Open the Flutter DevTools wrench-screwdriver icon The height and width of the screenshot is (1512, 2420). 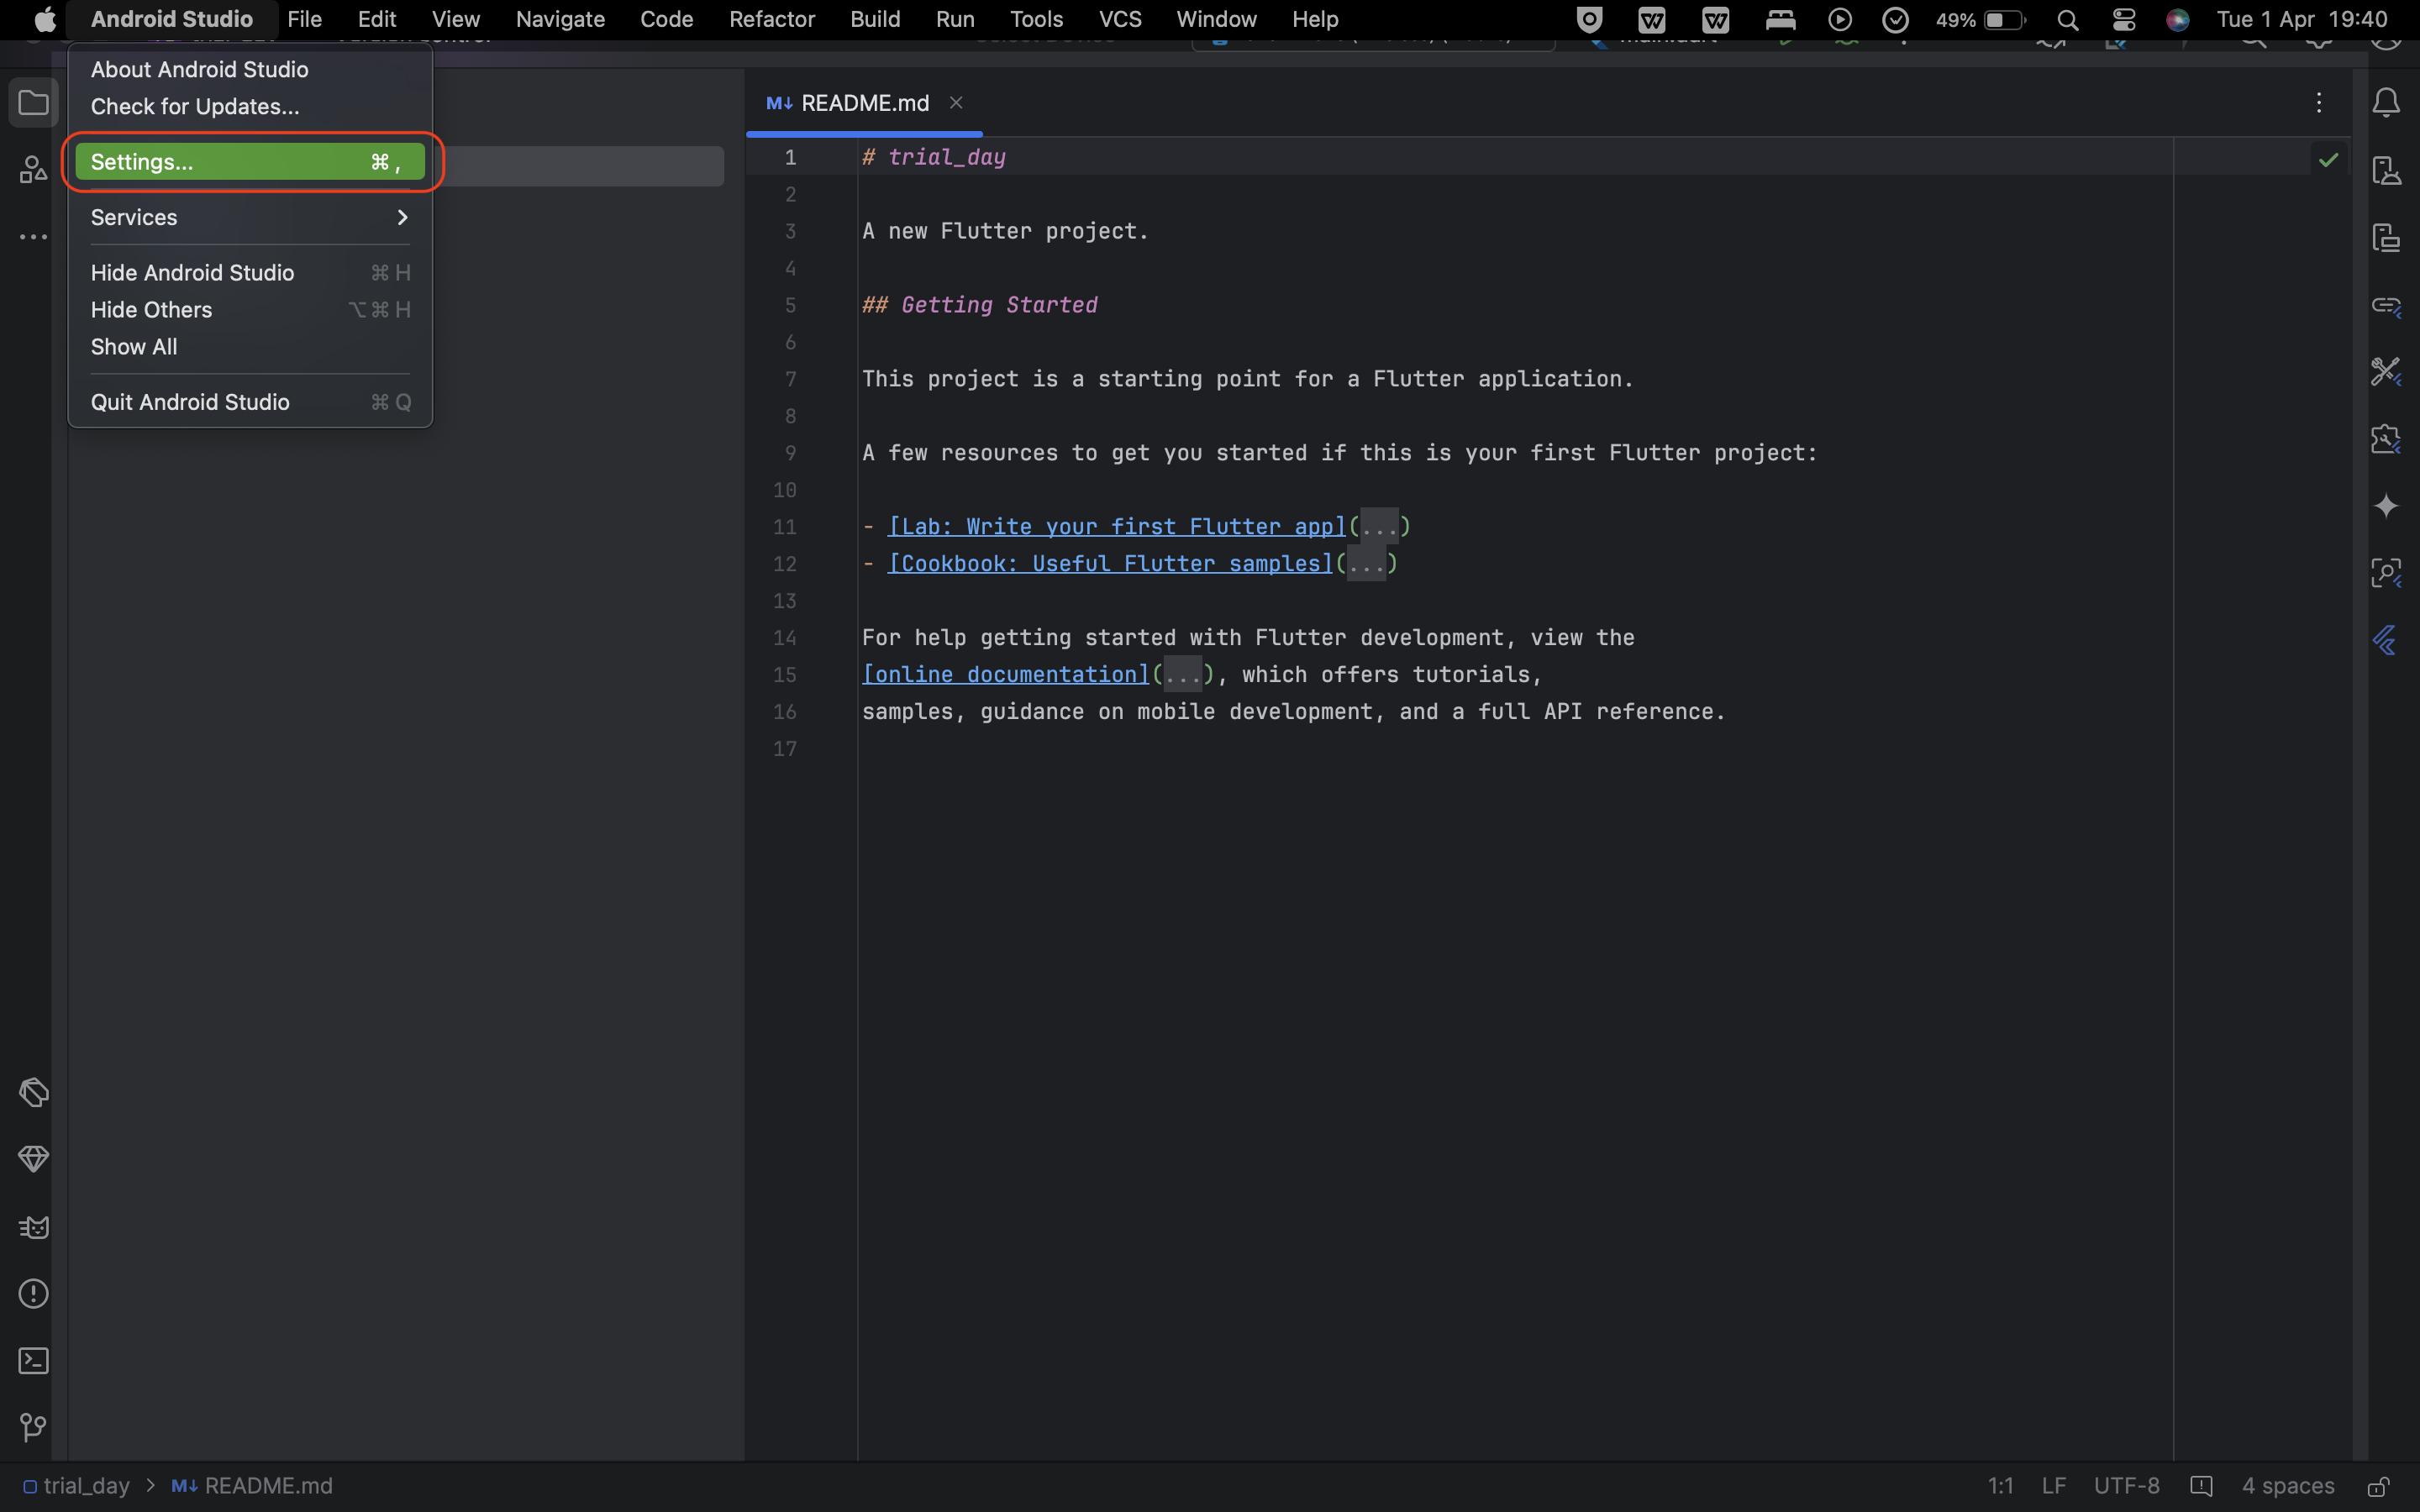[x=2386, y=372]
